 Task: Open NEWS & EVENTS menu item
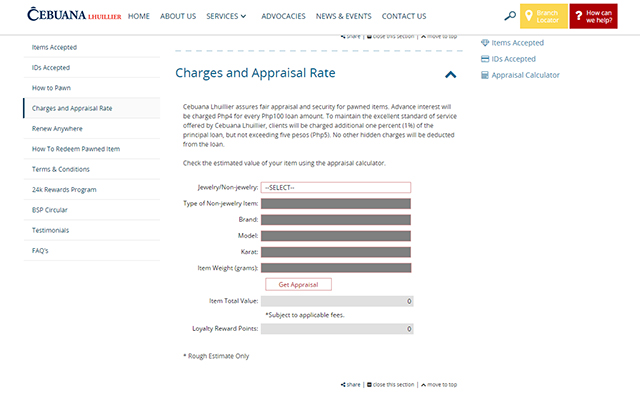pos(344,16)
